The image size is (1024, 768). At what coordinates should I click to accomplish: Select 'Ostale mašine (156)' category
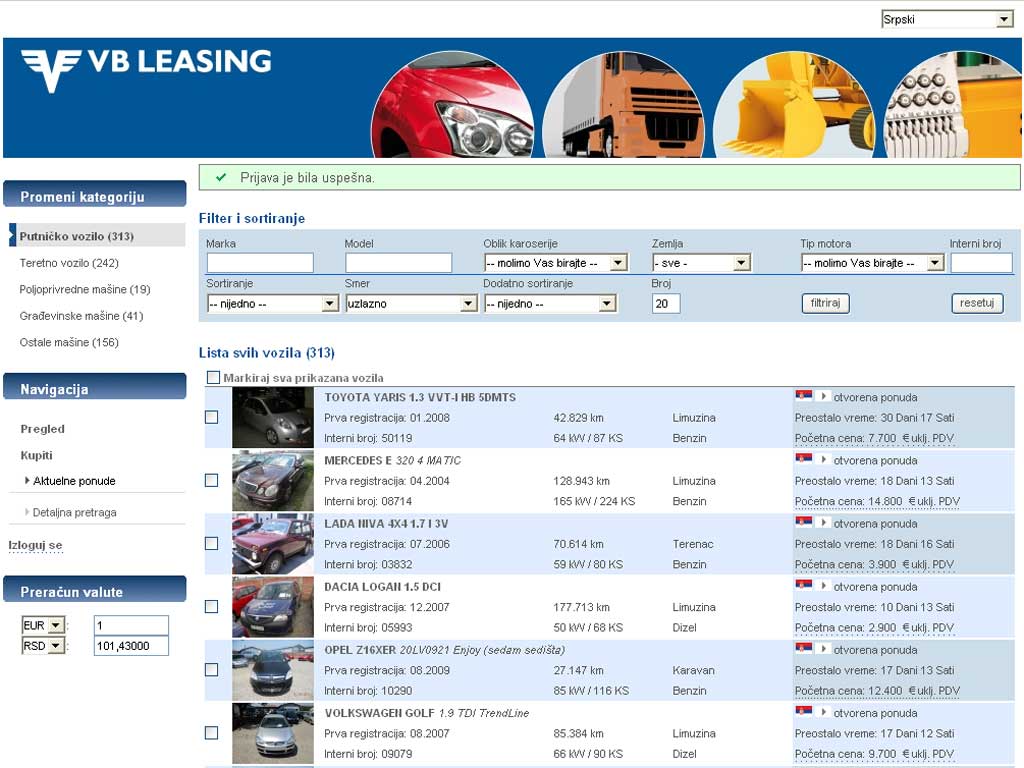(x=69, y=342)
